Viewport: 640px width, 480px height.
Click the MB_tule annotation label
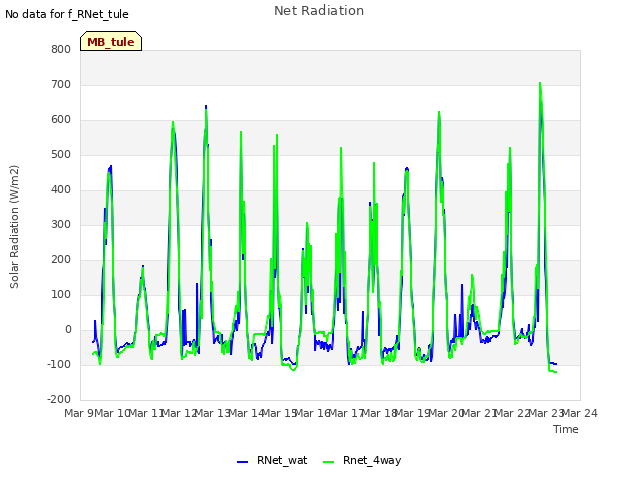111,41
